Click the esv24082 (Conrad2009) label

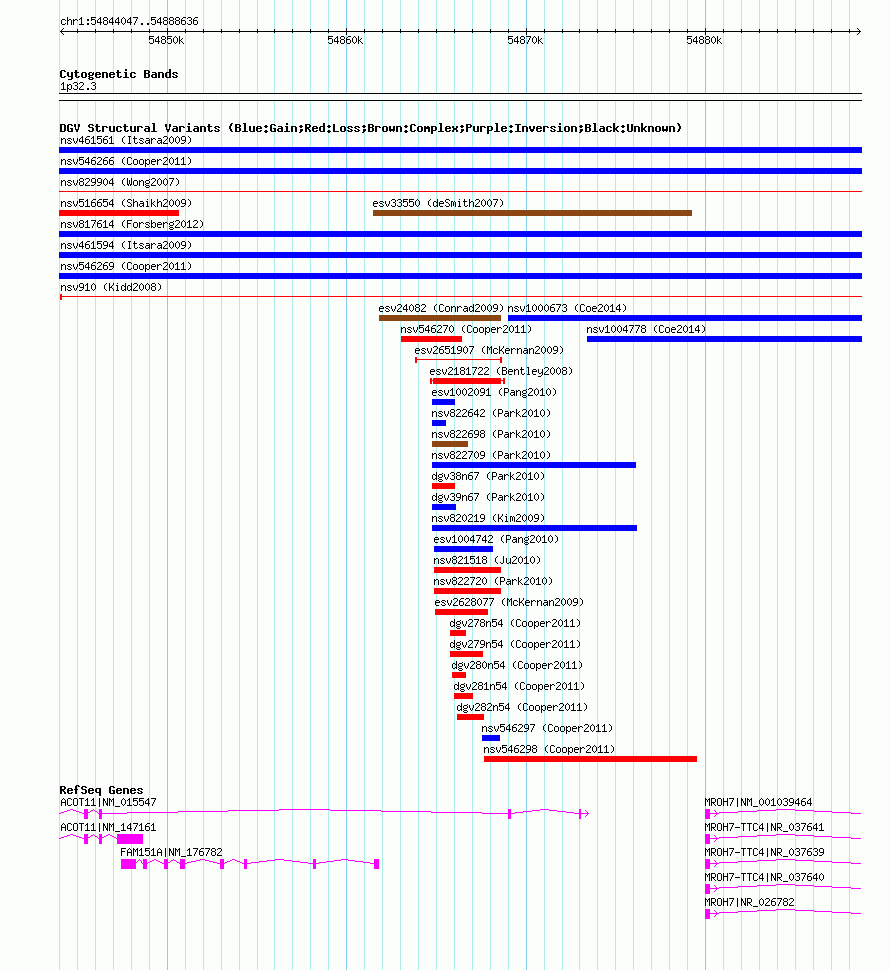click(x=442, y=309)
